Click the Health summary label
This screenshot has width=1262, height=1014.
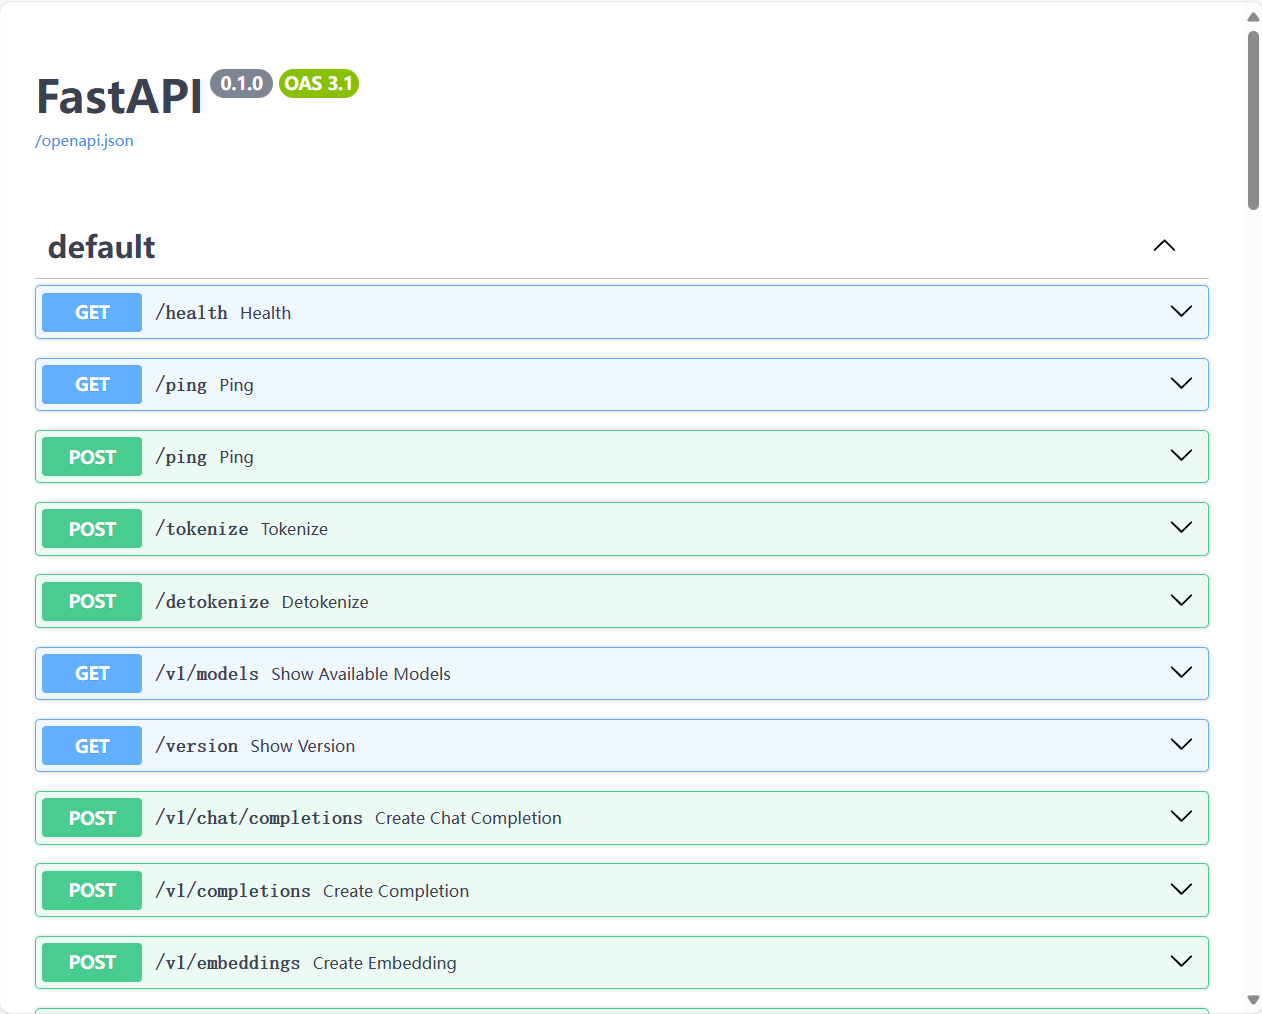266,313
